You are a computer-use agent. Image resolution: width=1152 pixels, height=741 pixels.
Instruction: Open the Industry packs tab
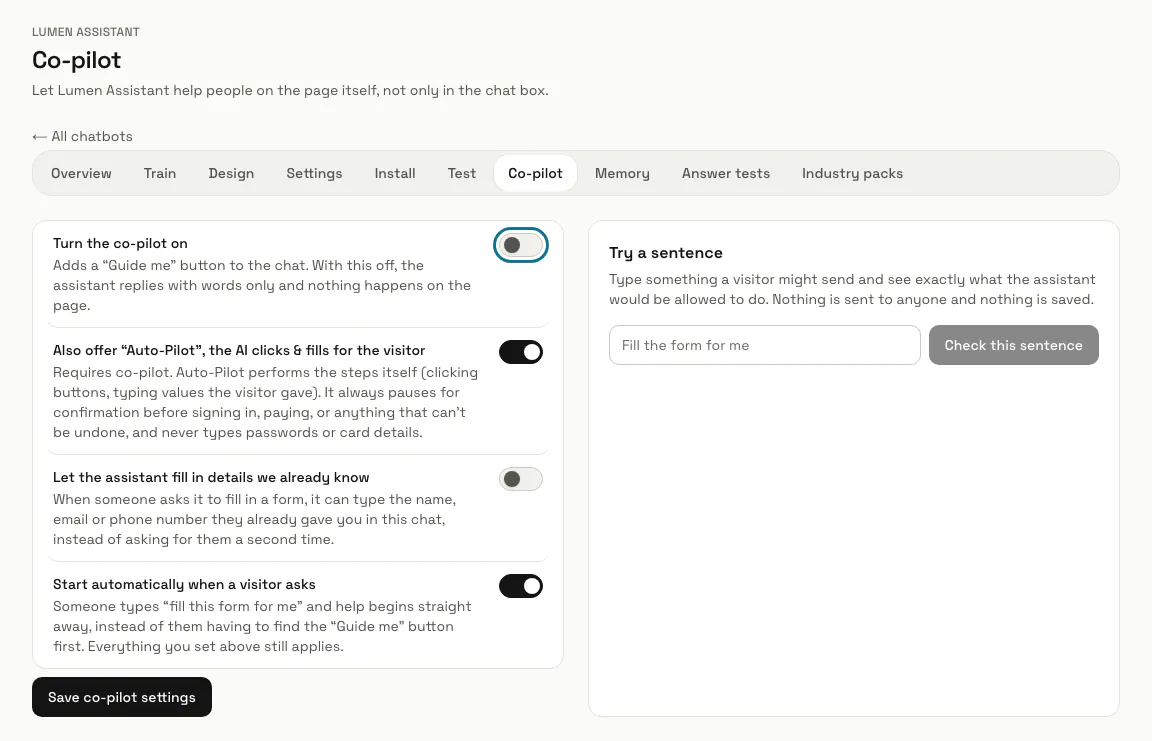pyautogui.click(x=852, y=173)
